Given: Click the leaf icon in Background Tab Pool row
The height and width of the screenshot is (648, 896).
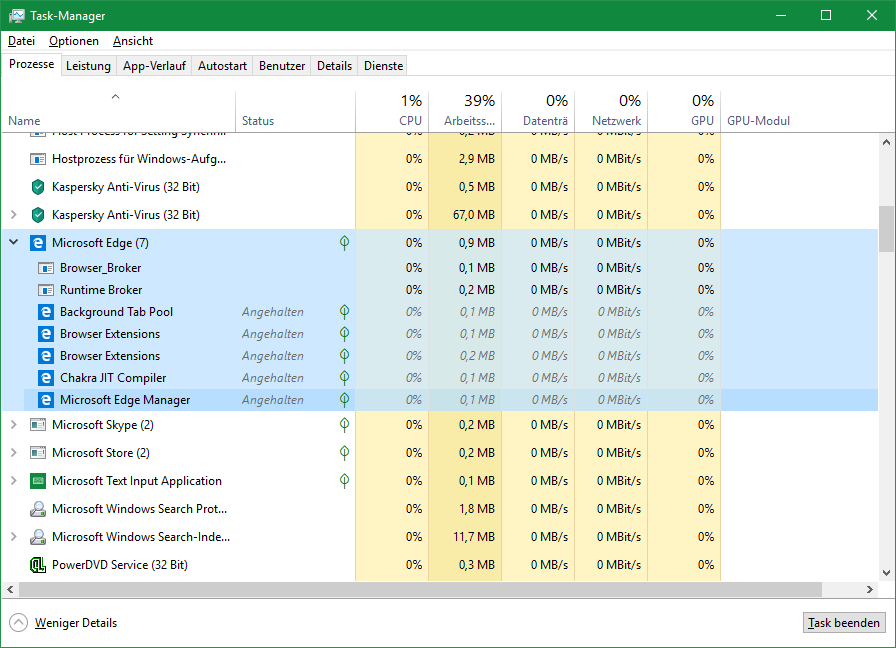Looking at the screenshot, I should click(344, 312).
